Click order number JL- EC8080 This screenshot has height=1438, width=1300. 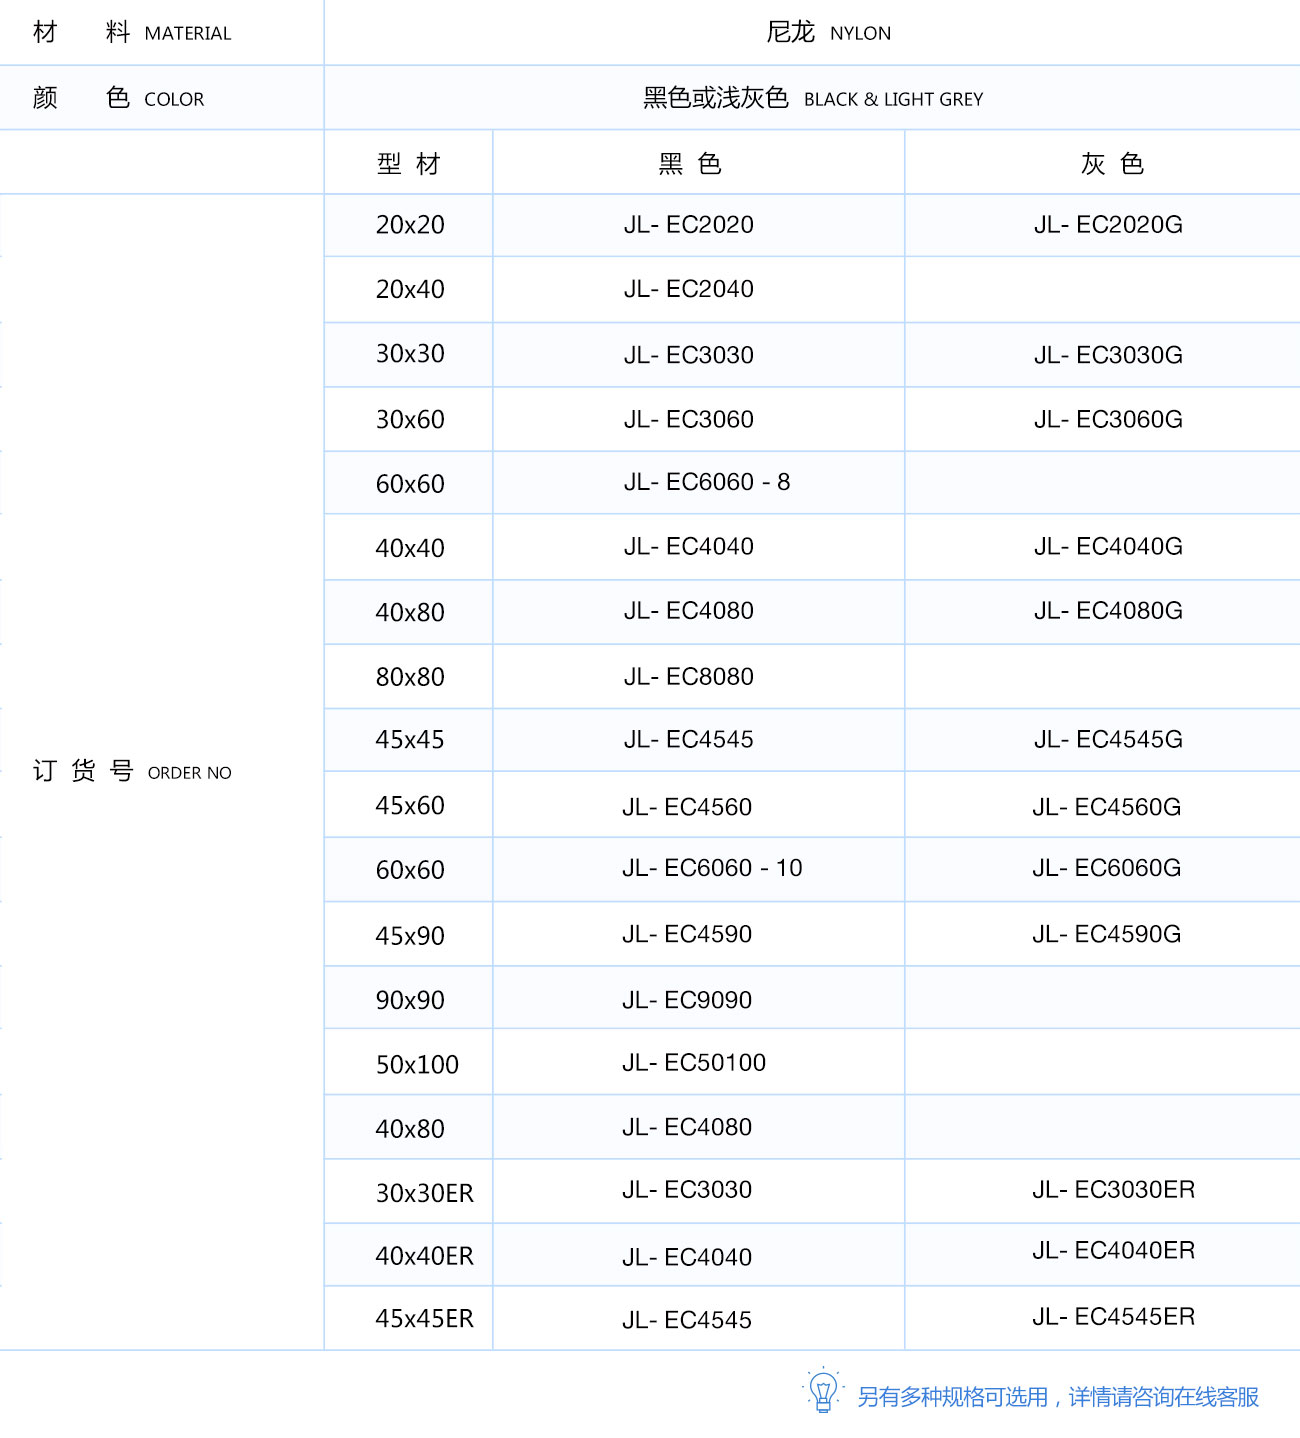click(689, 677)
